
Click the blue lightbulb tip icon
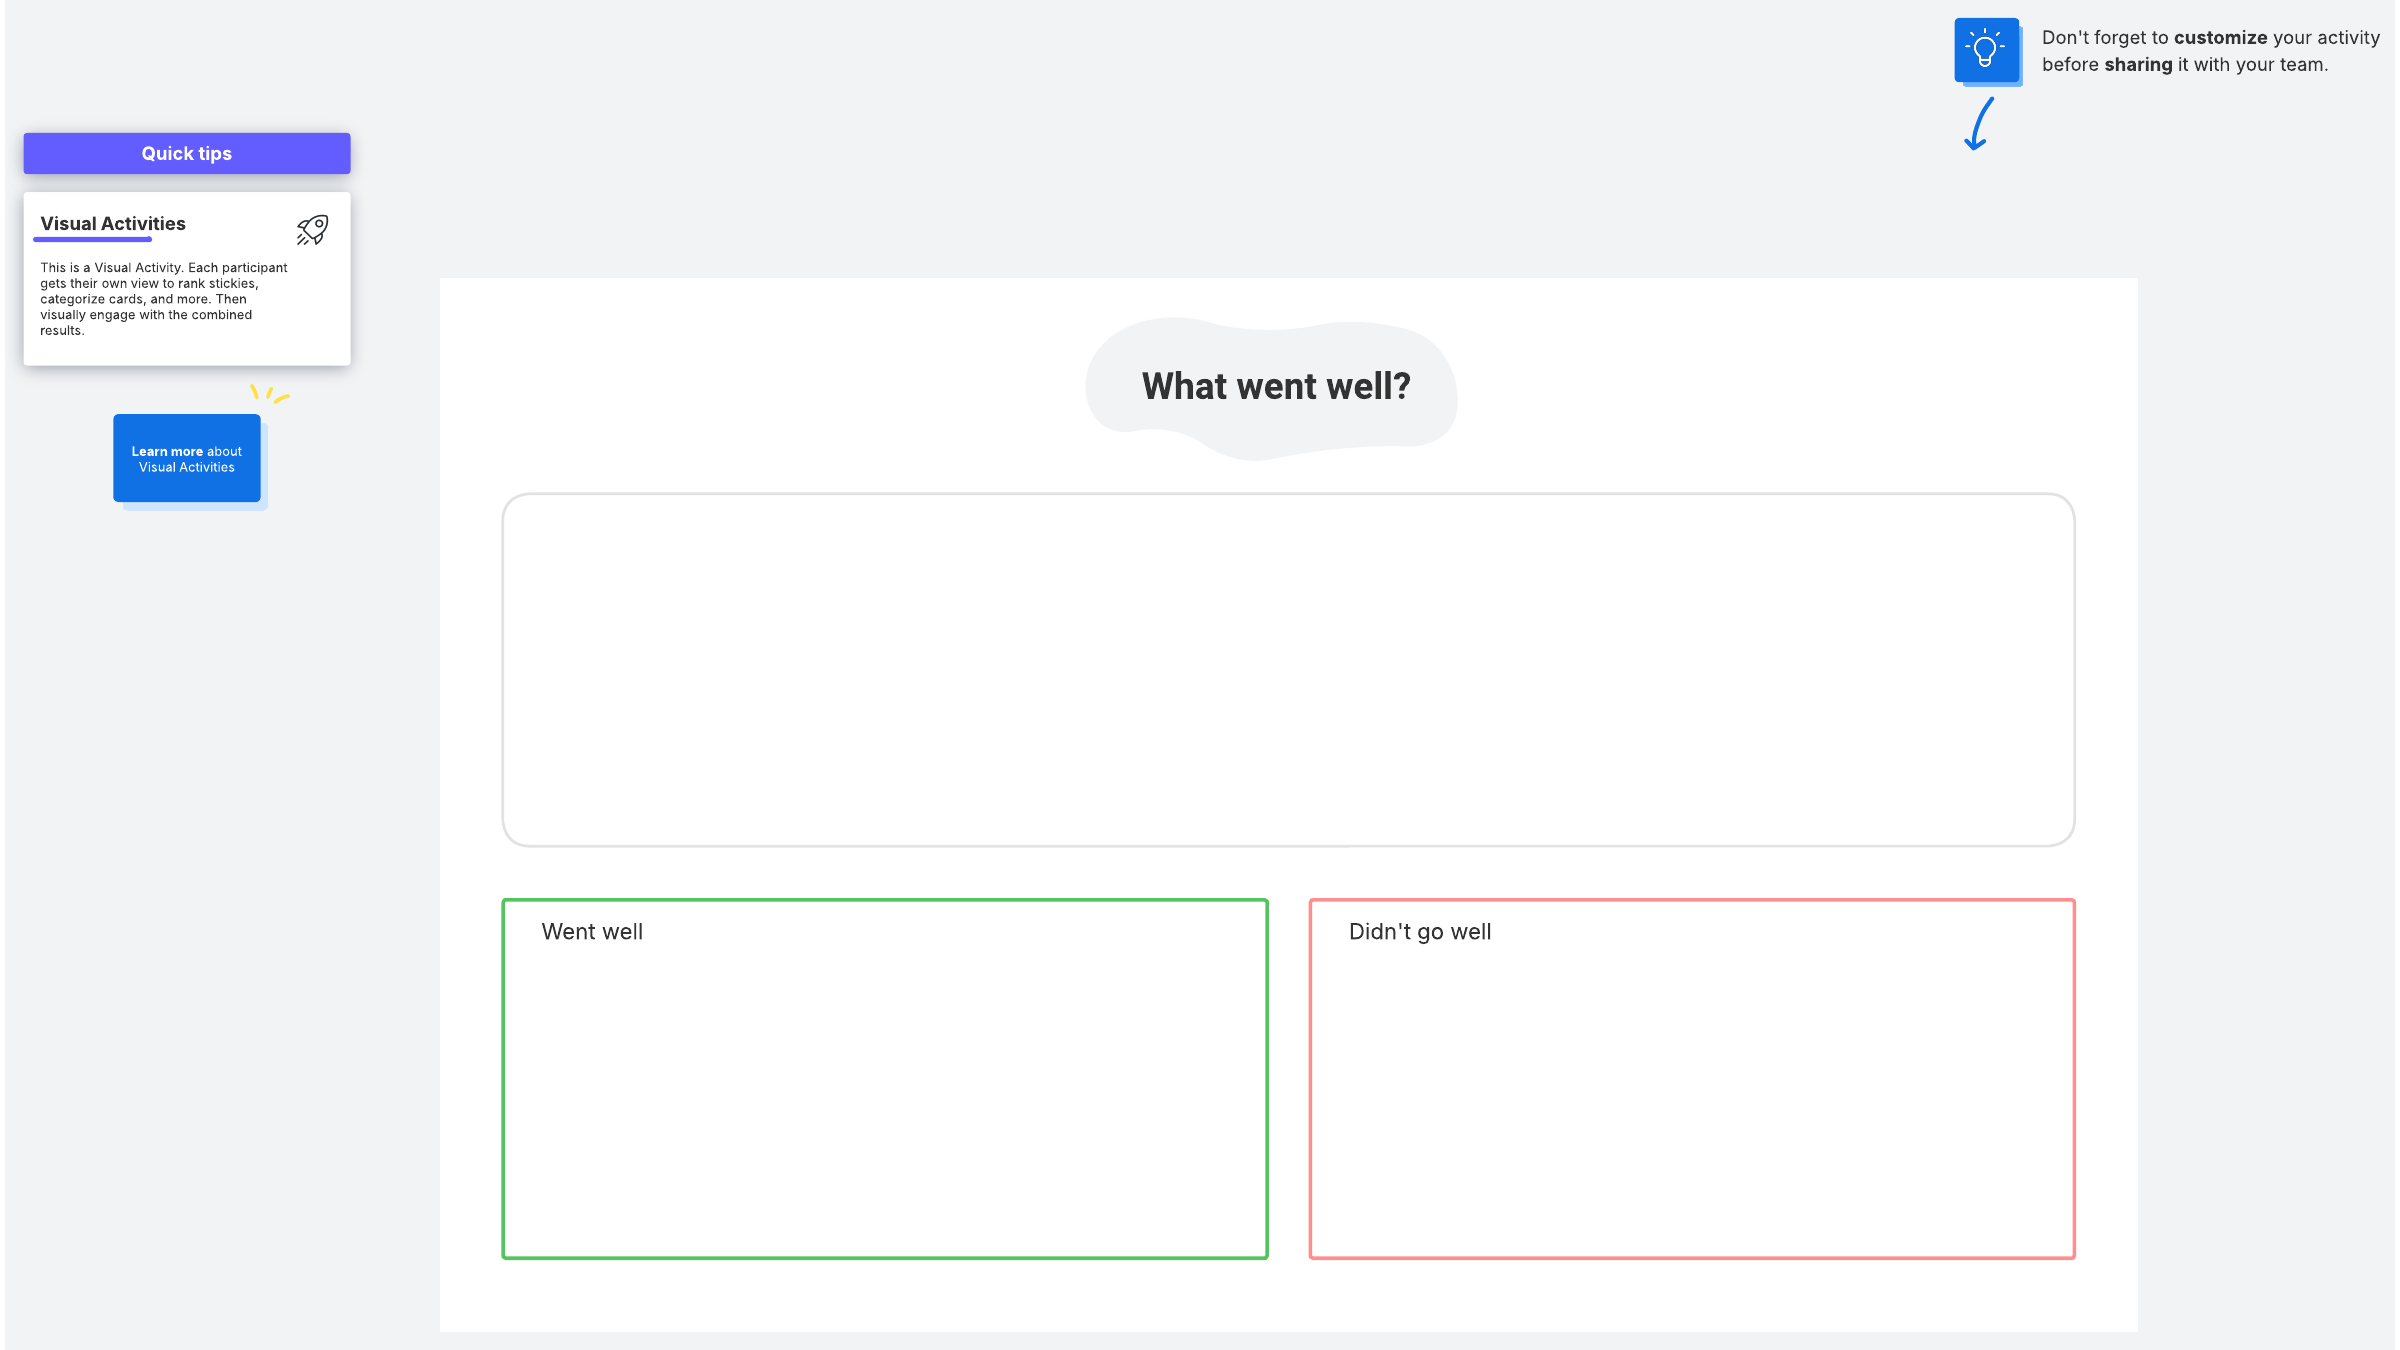(1986, 50)
